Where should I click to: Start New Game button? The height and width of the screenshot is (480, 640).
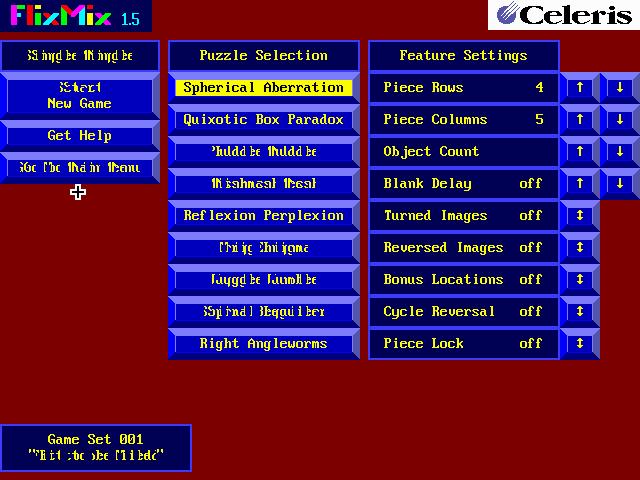tap(80, 96)
